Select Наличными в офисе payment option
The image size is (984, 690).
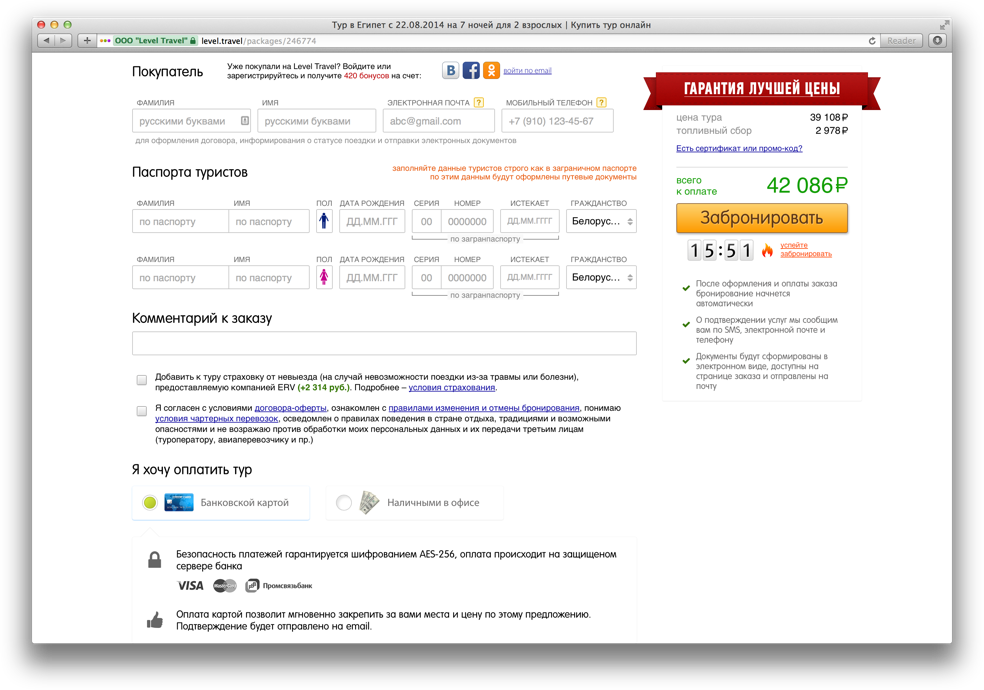(415, 502)
